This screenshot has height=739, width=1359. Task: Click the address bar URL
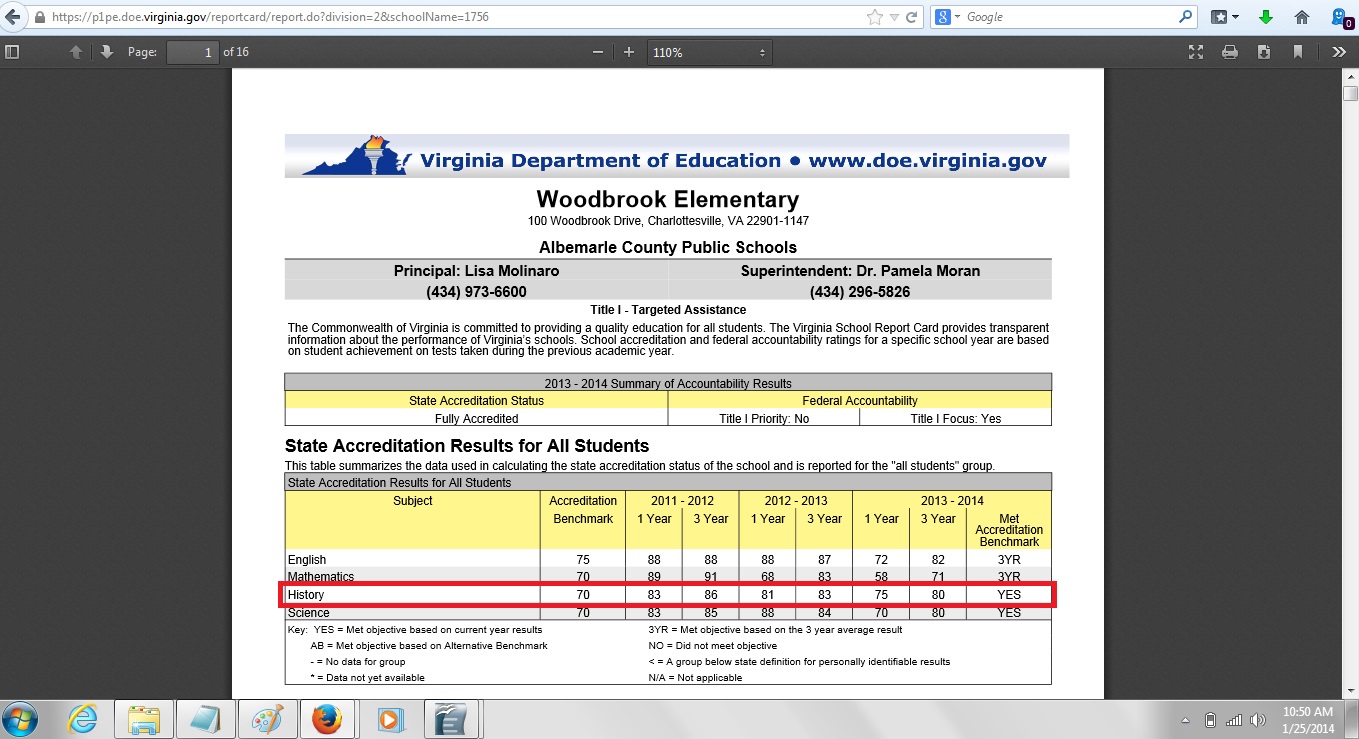click(270, 17)
